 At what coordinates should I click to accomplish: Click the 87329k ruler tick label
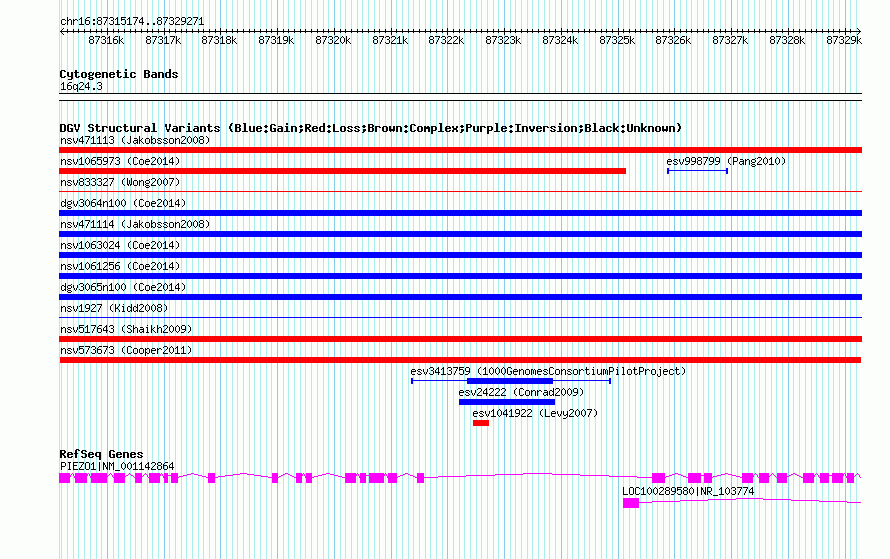[x=844, y=40]
